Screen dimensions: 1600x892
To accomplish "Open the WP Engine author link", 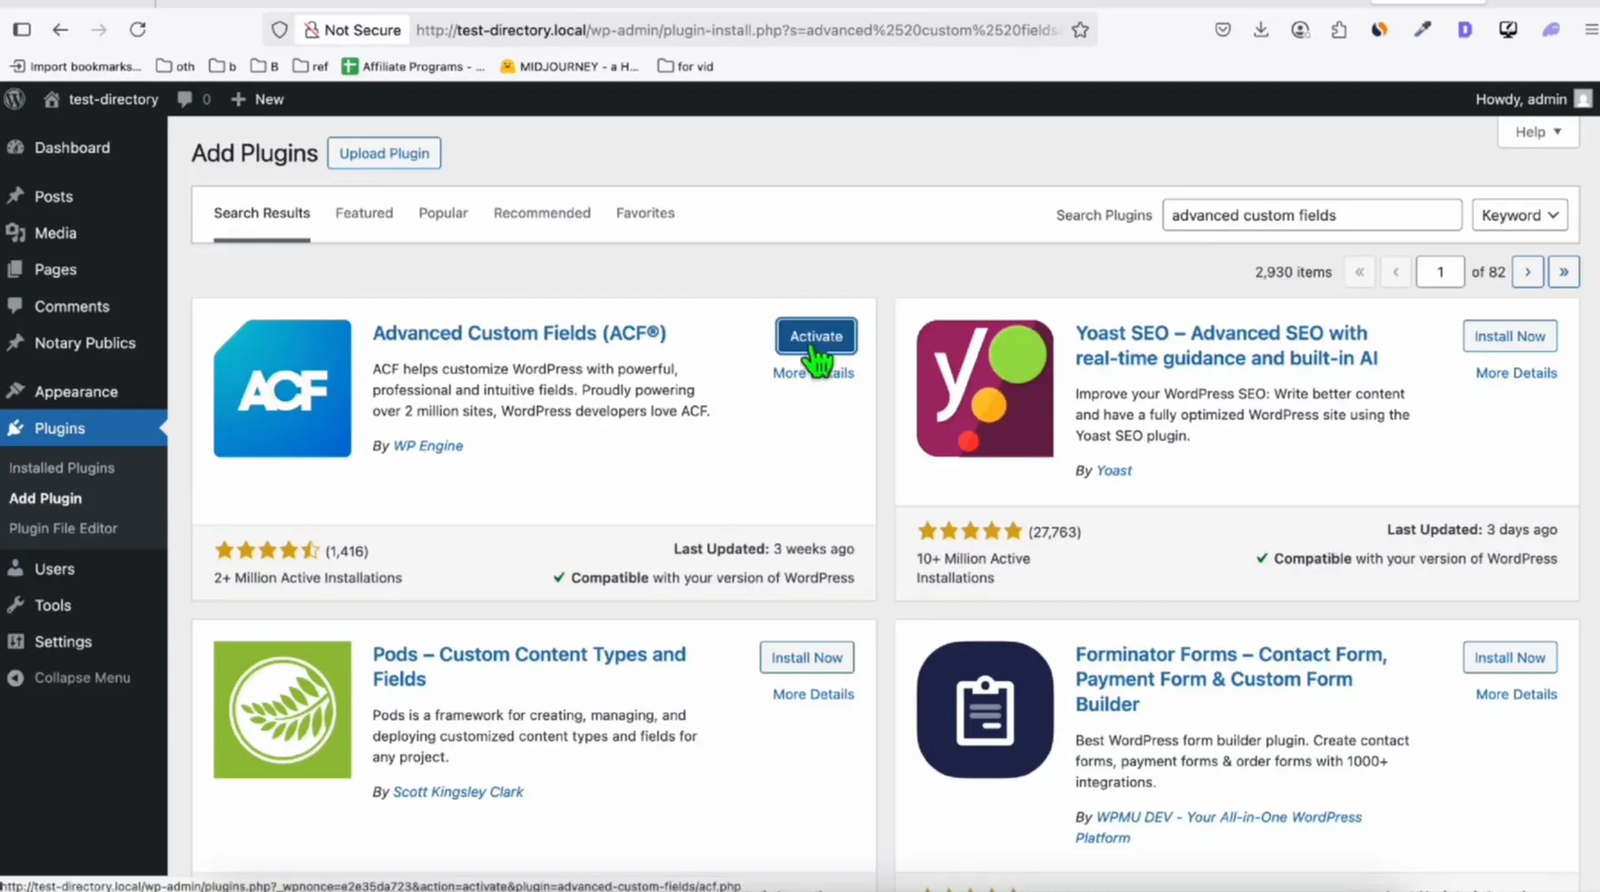I will click(428, 446).
